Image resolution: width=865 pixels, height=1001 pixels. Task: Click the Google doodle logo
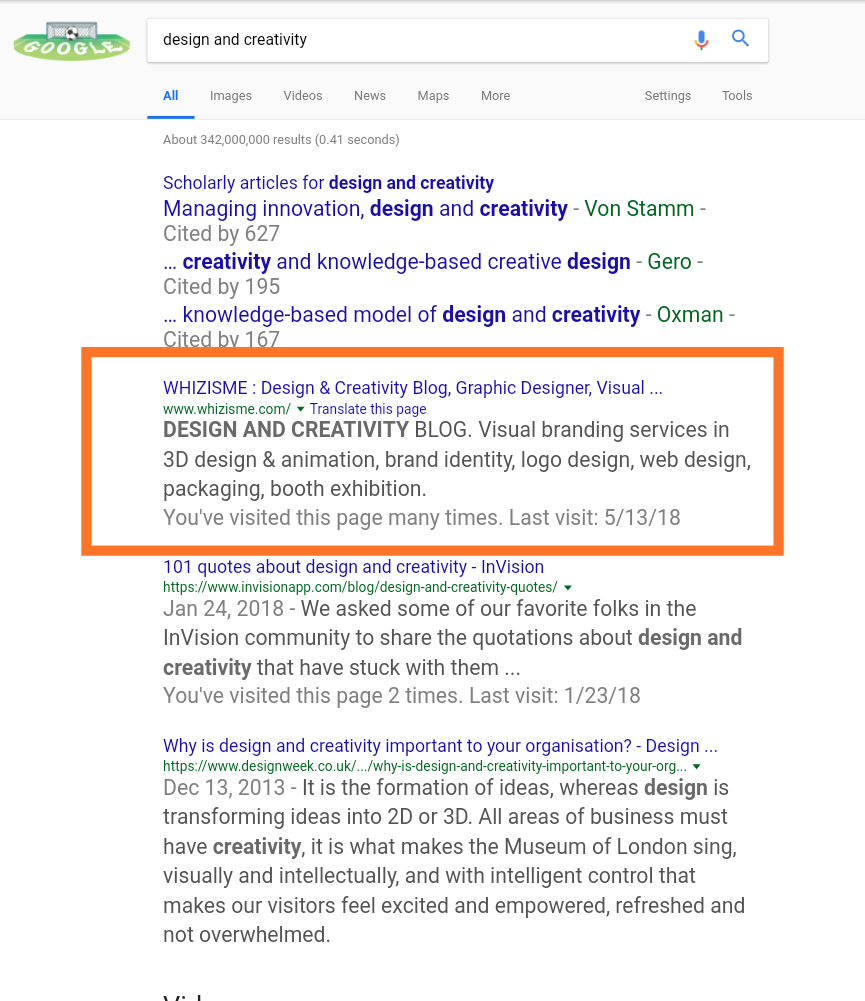(71, 41)
